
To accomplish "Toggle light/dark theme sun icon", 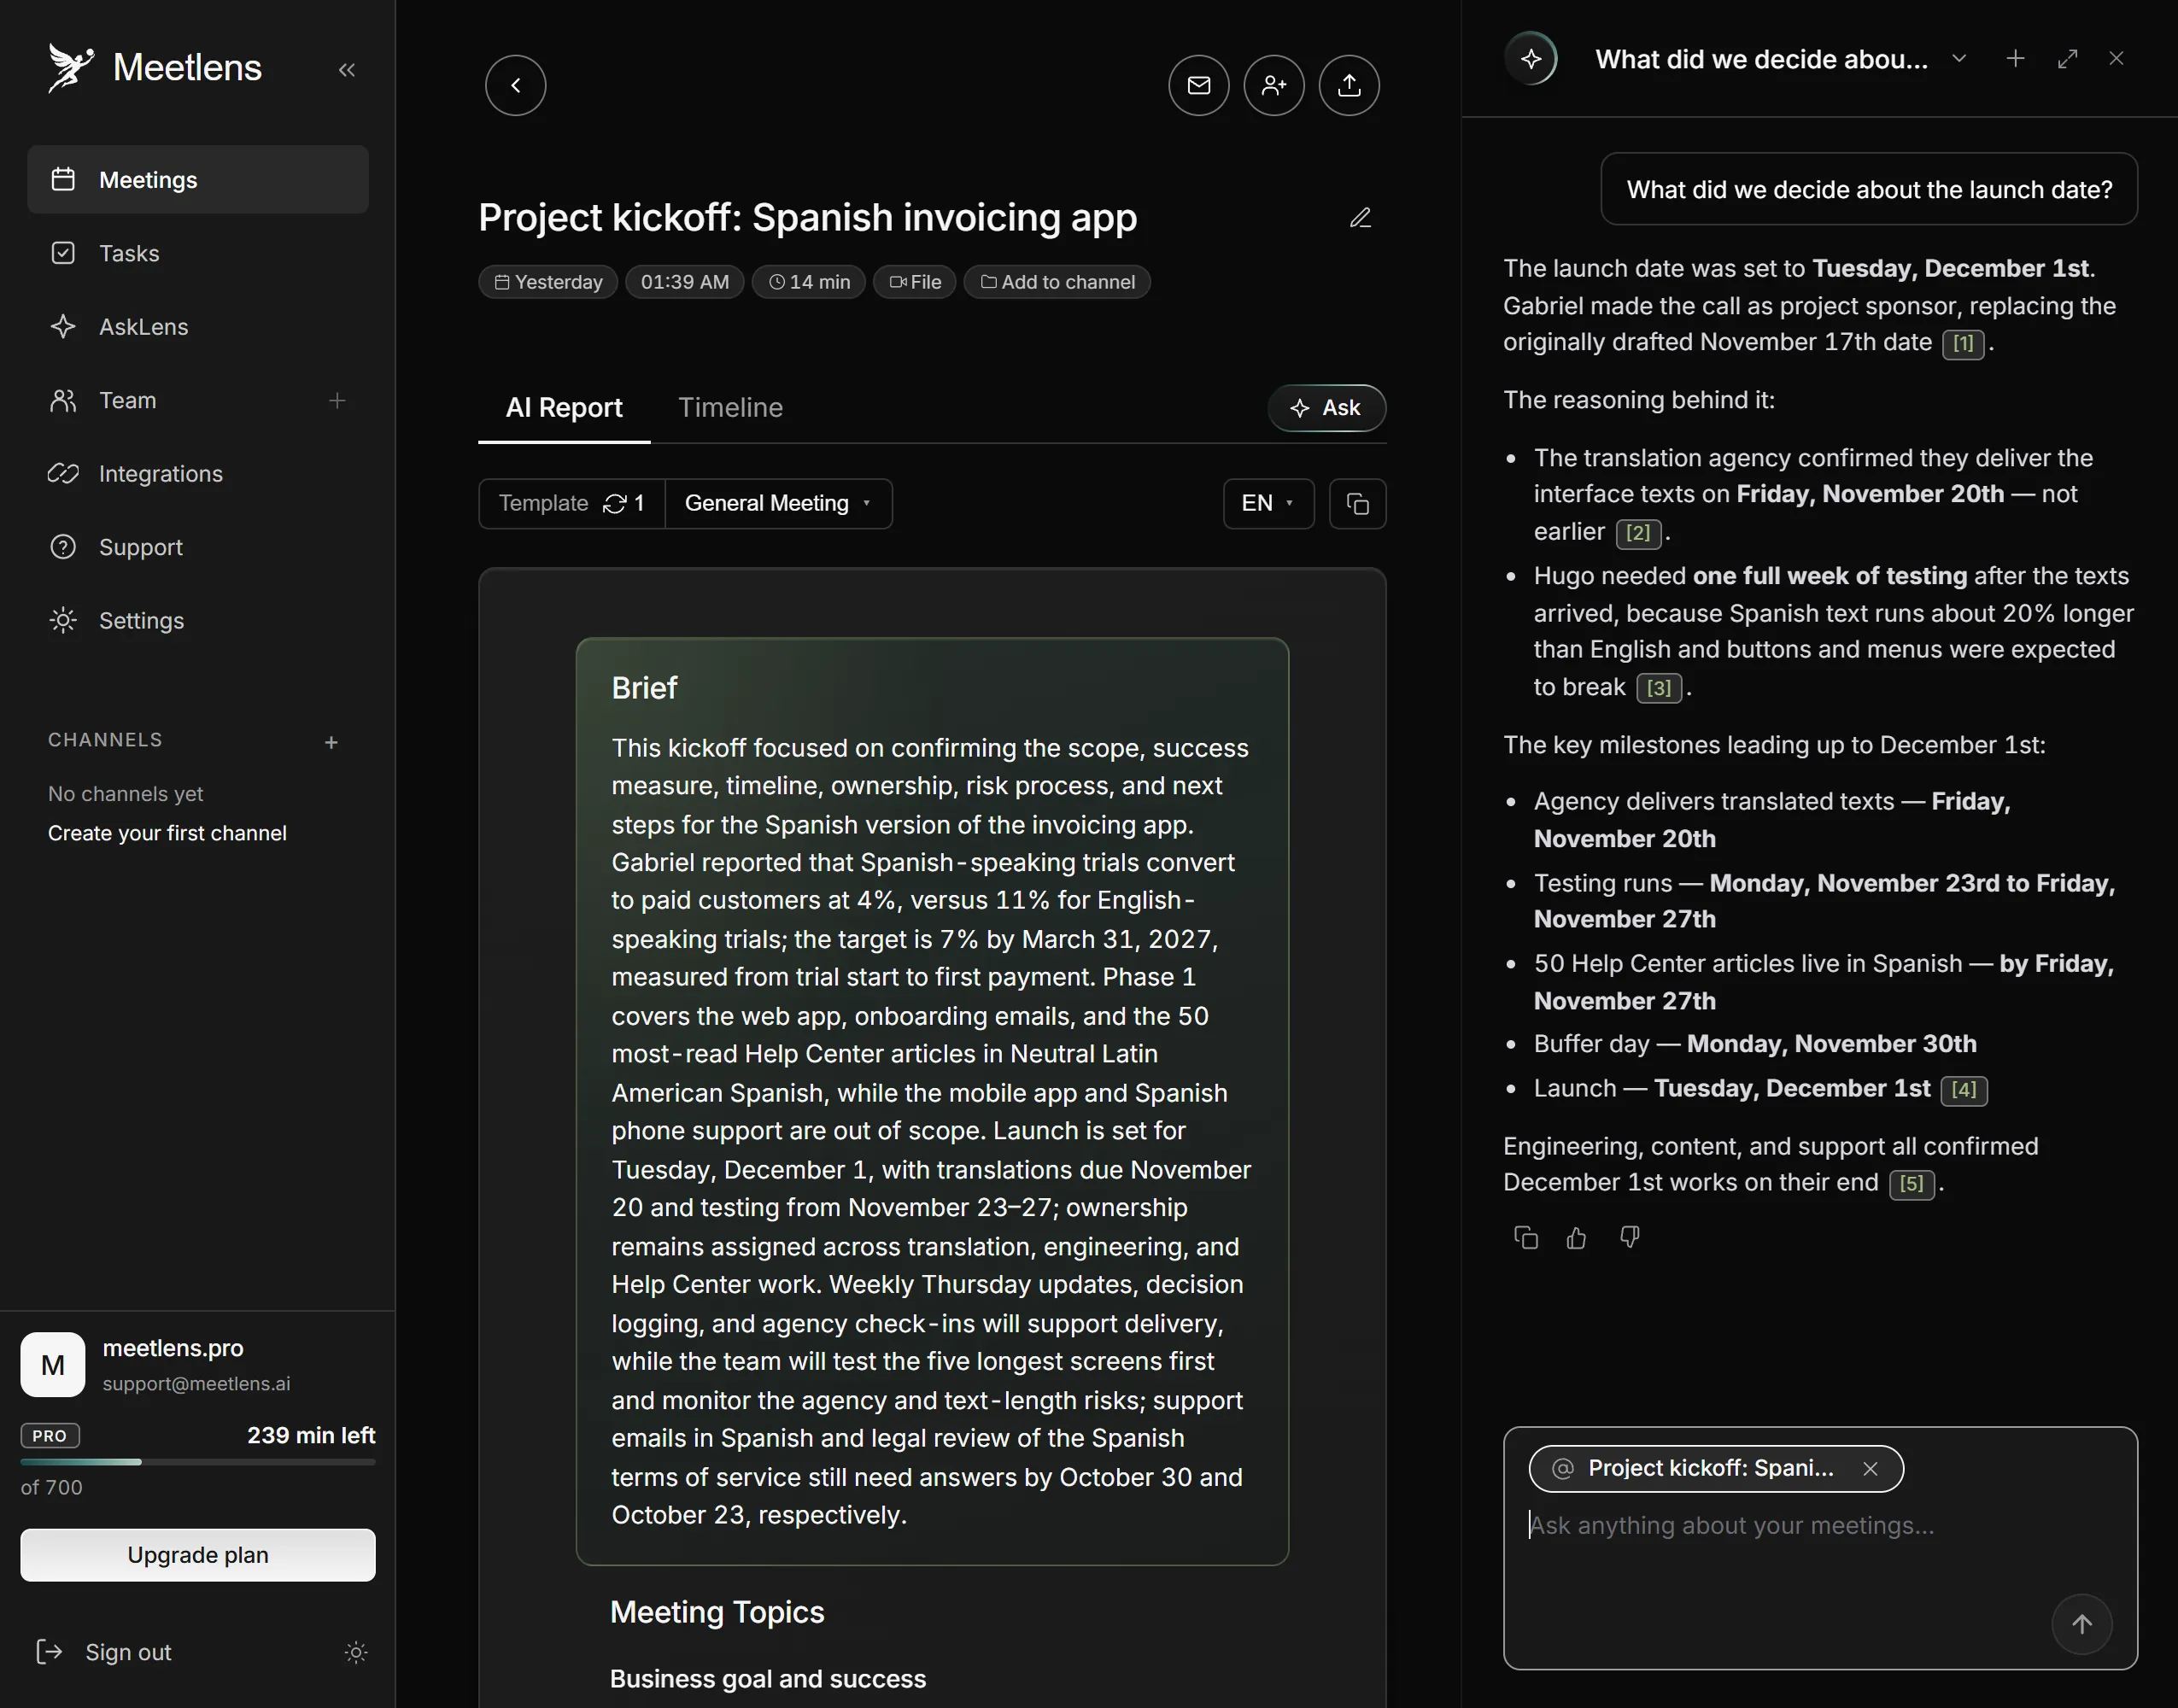I will click(356, 1653).
